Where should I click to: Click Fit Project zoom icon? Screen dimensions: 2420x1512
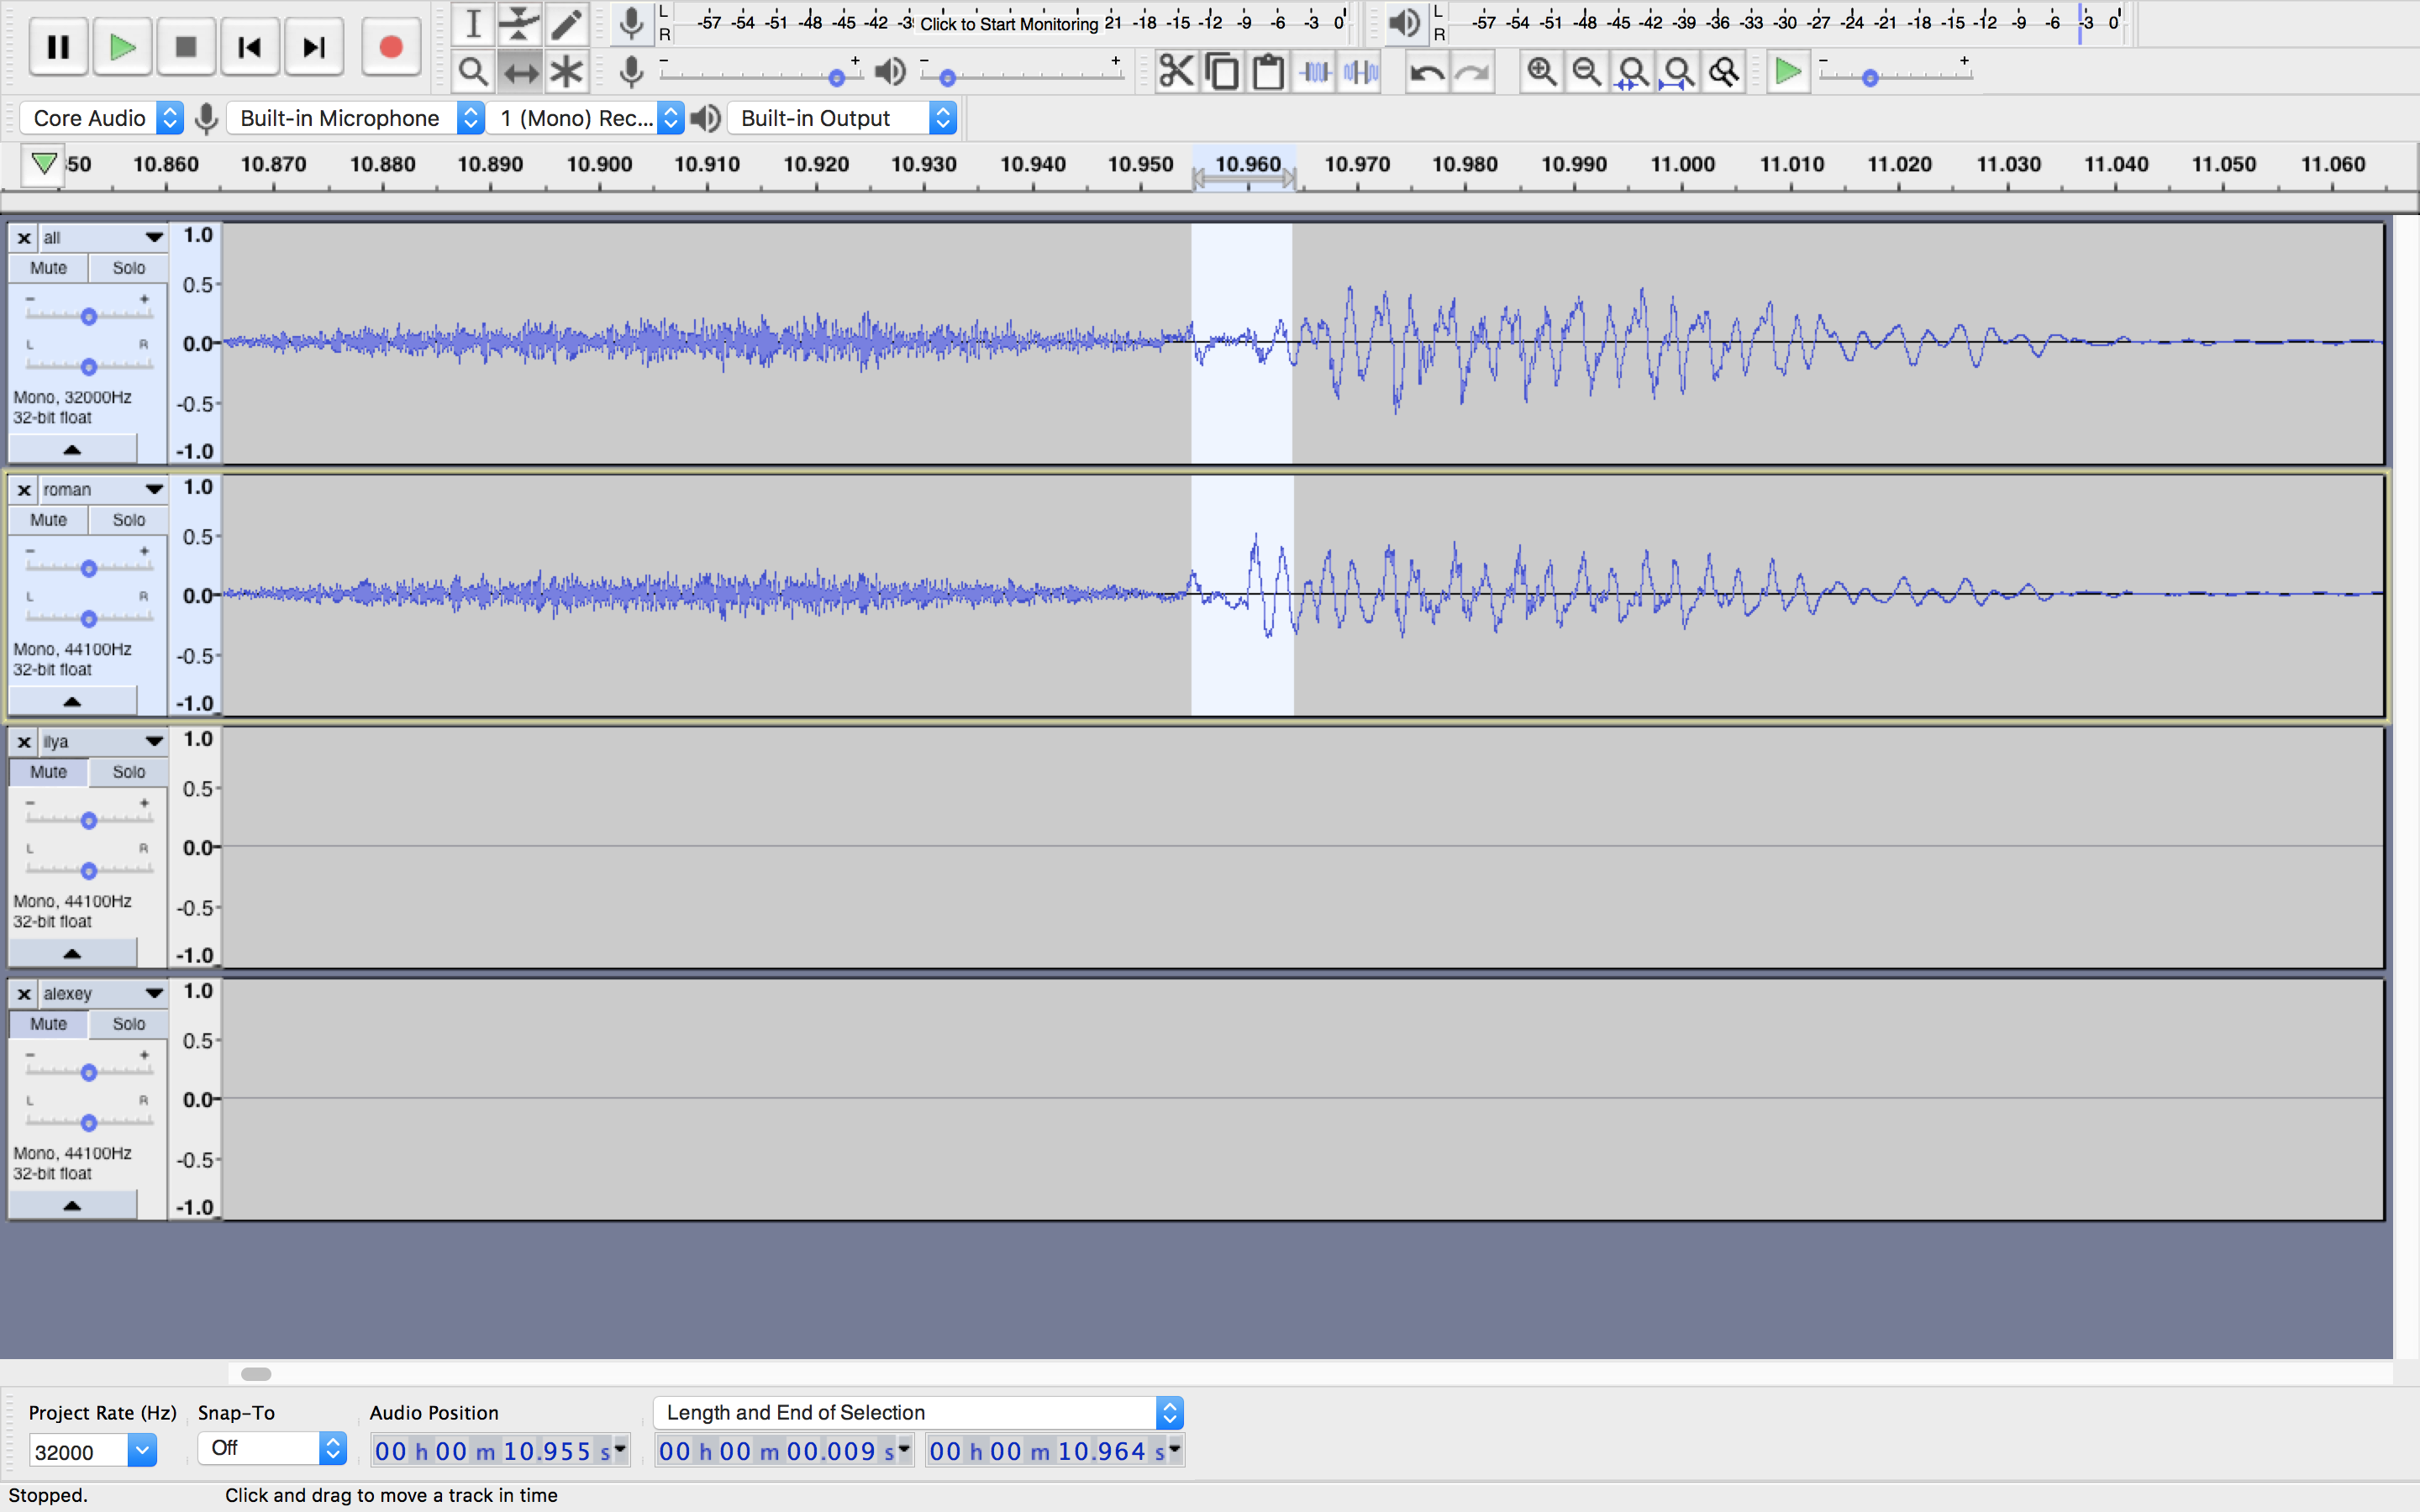[1679, 72]
